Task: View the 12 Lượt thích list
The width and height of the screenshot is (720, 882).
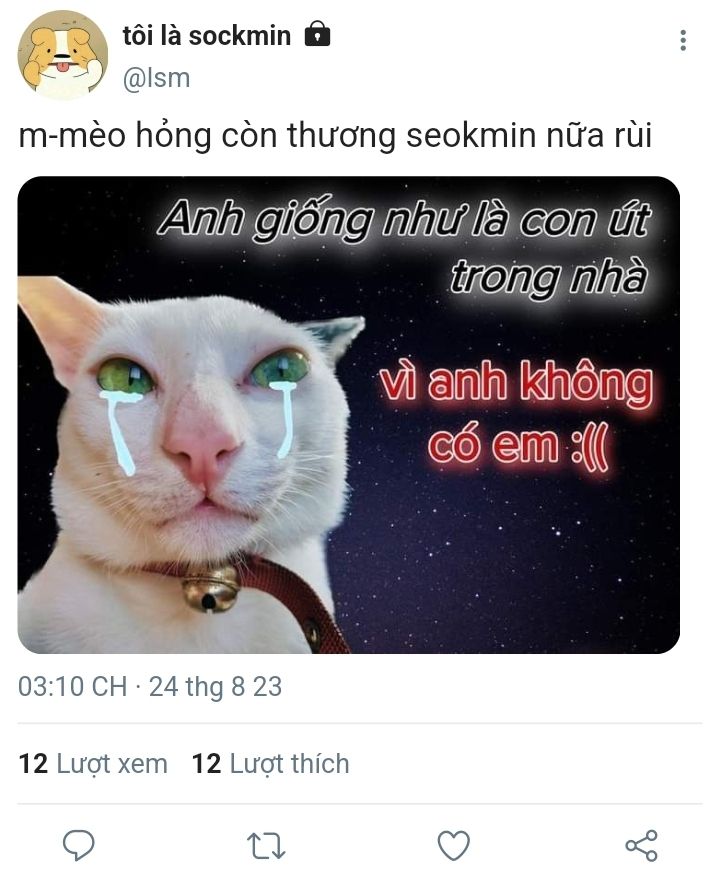Action: coord(271,763)
